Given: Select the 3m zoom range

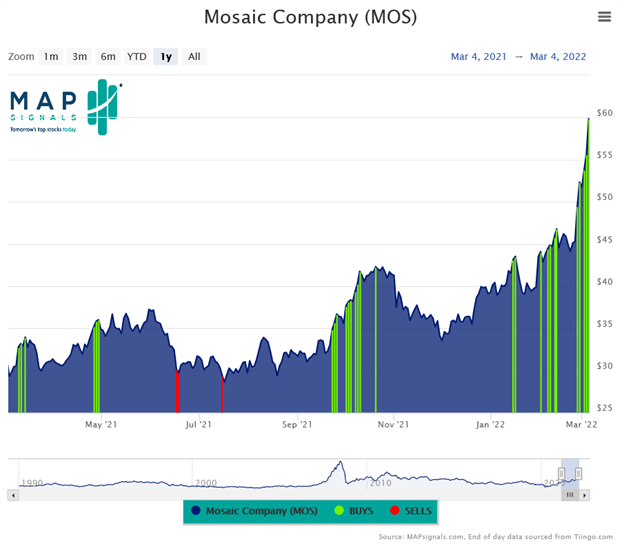Looking at the screenshot, I should [x=80, y=57].
